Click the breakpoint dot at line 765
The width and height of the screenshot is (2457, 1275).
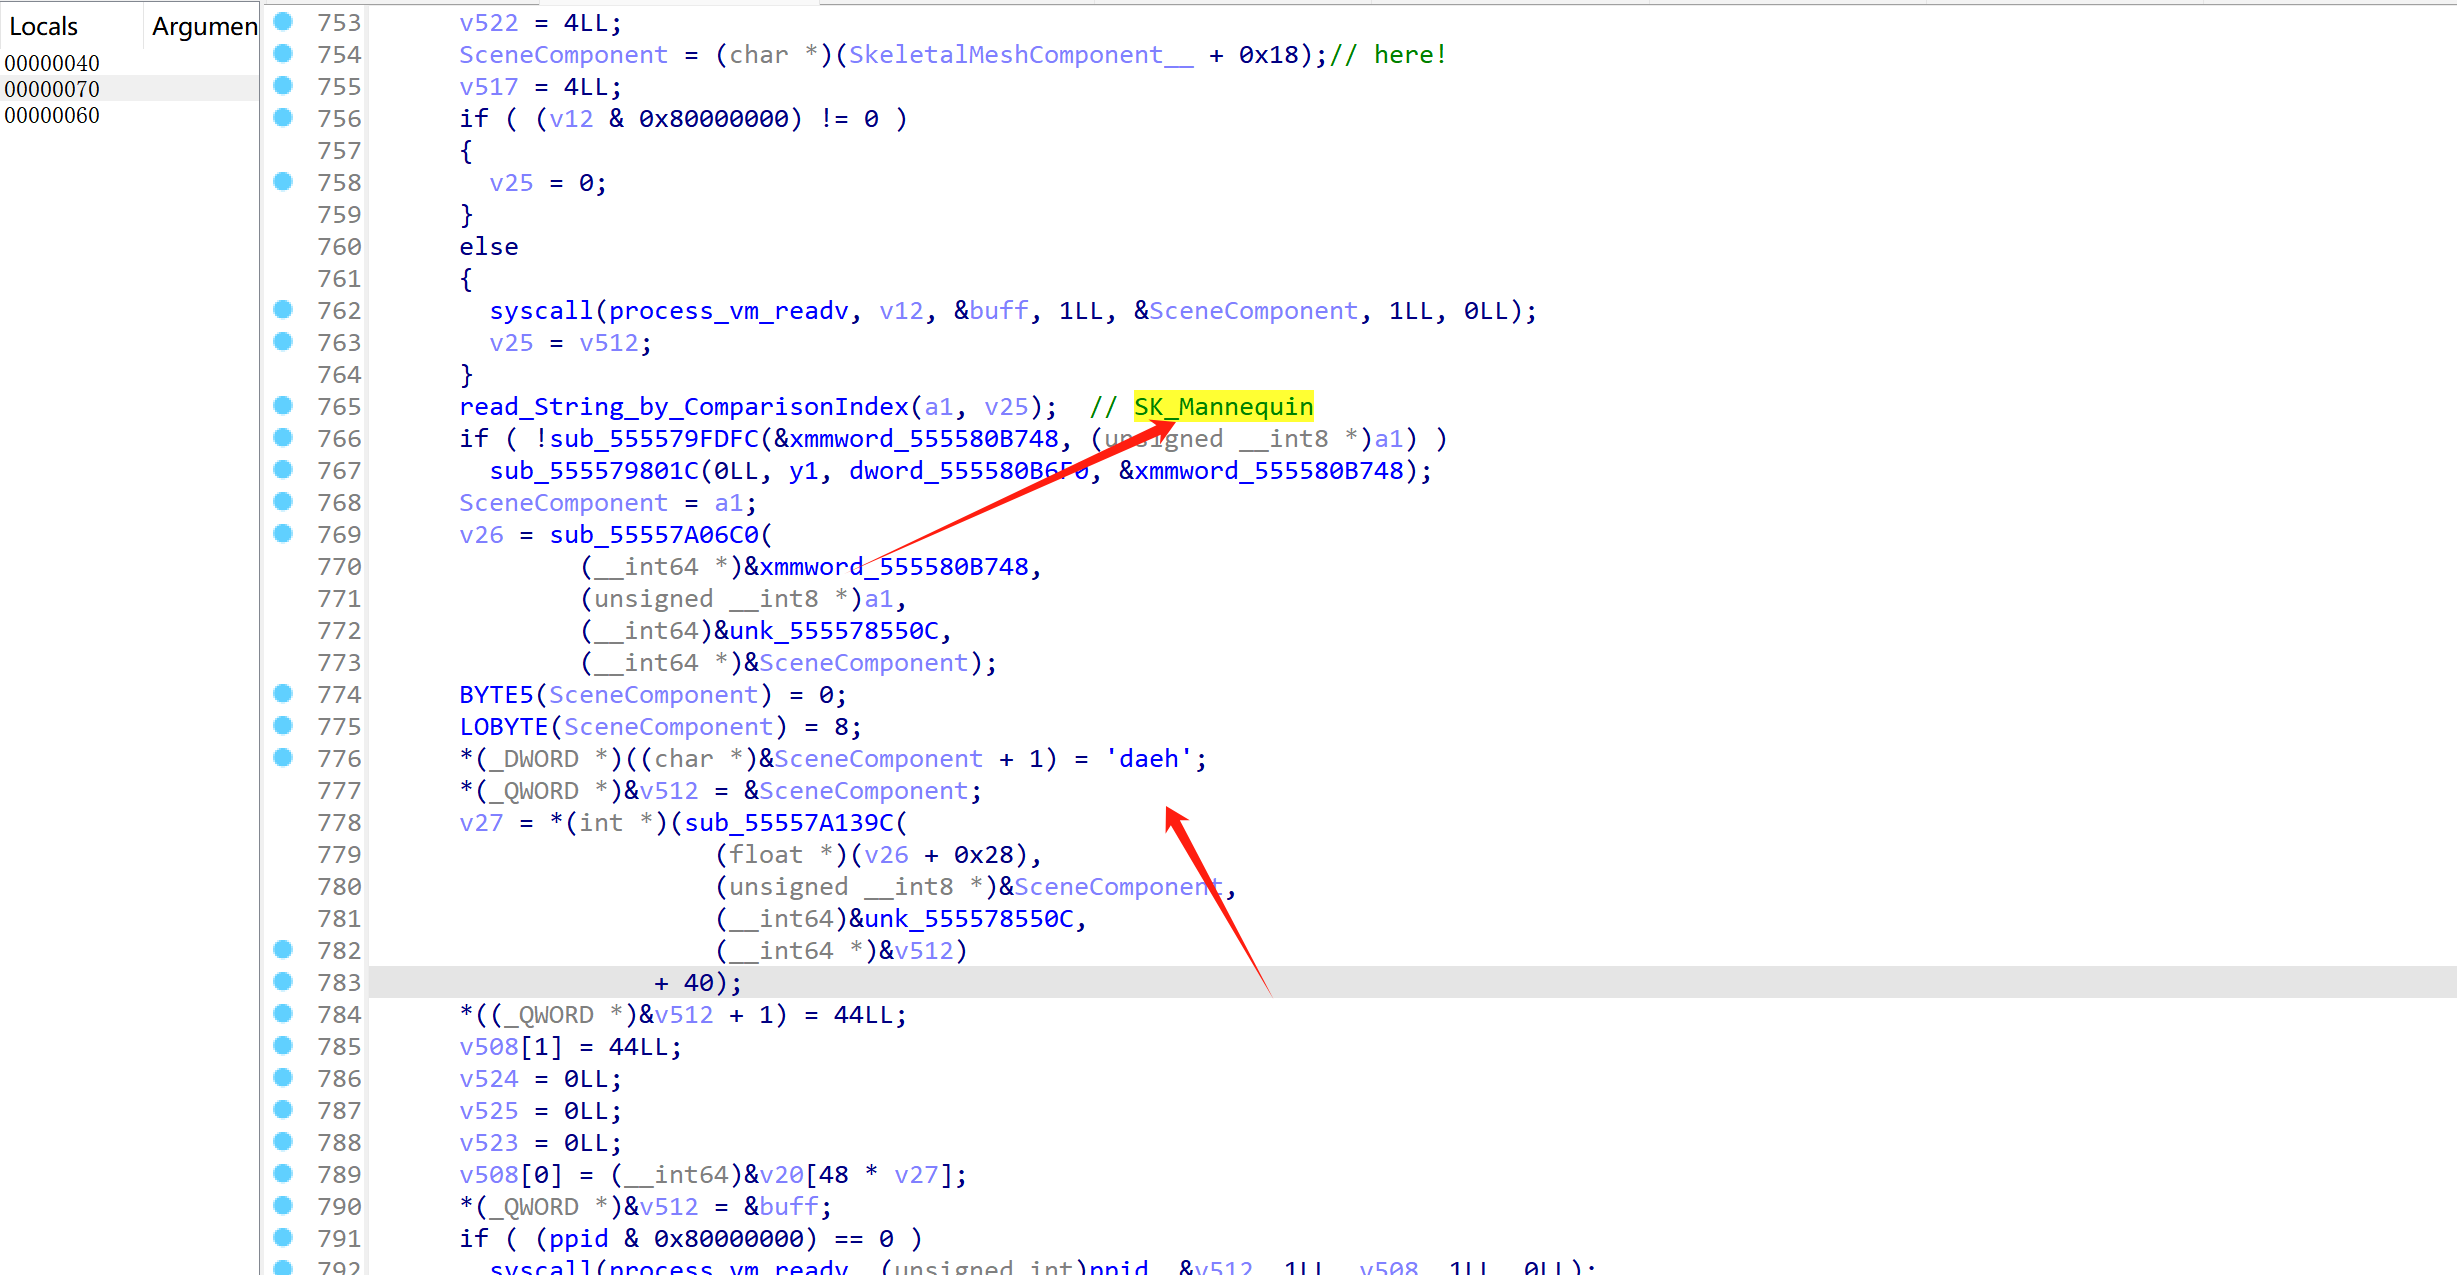(283, 405)
